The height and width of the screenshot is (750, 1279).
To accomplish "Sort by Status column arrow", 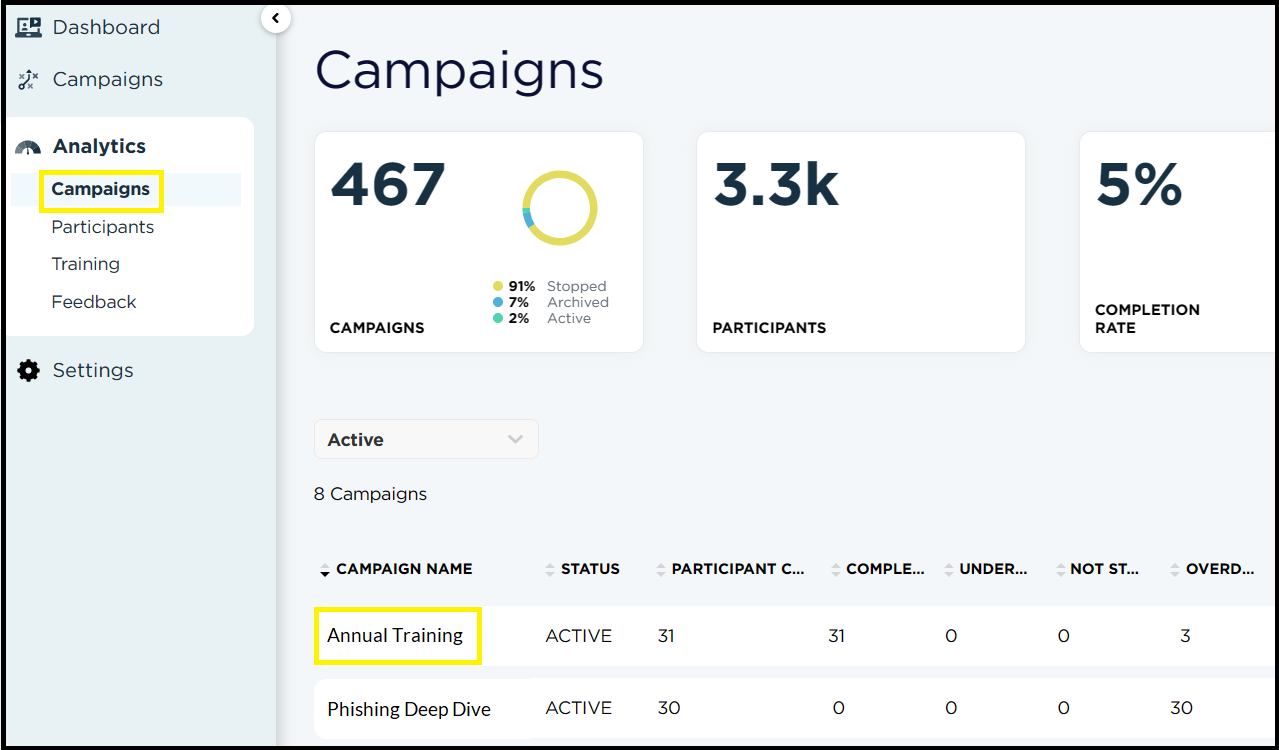I will pyautogui.click(x=549, y=570).
